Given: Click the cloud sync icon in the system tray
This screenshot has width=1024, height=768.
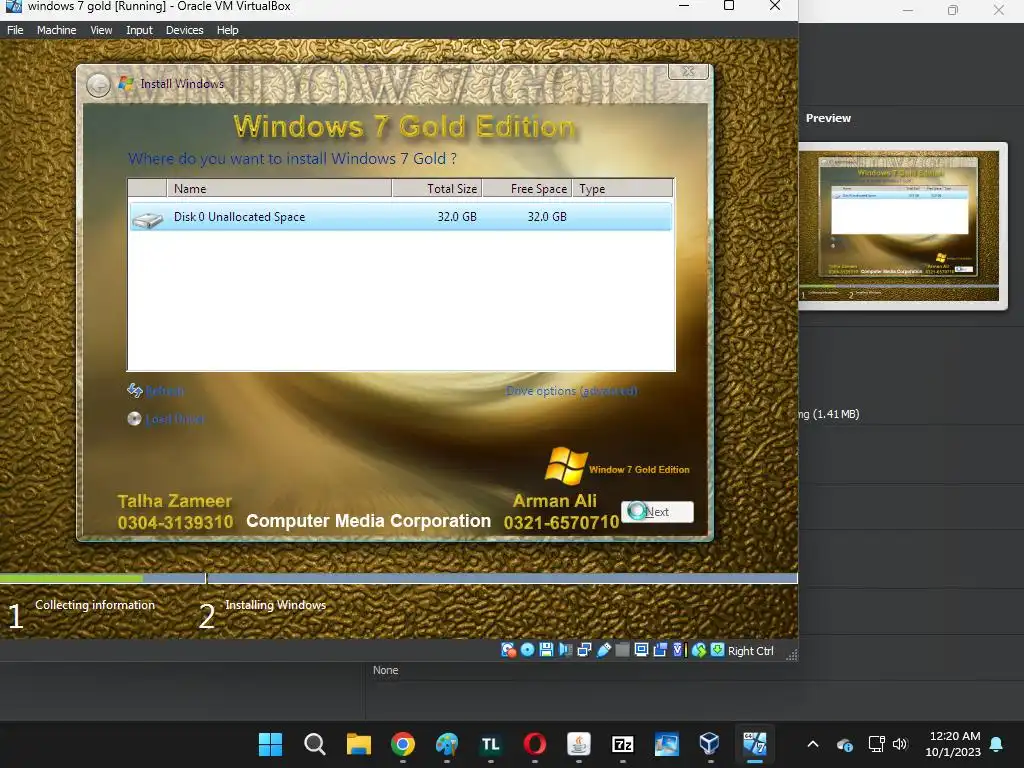Looking at the screenshot, I should 844,744.
